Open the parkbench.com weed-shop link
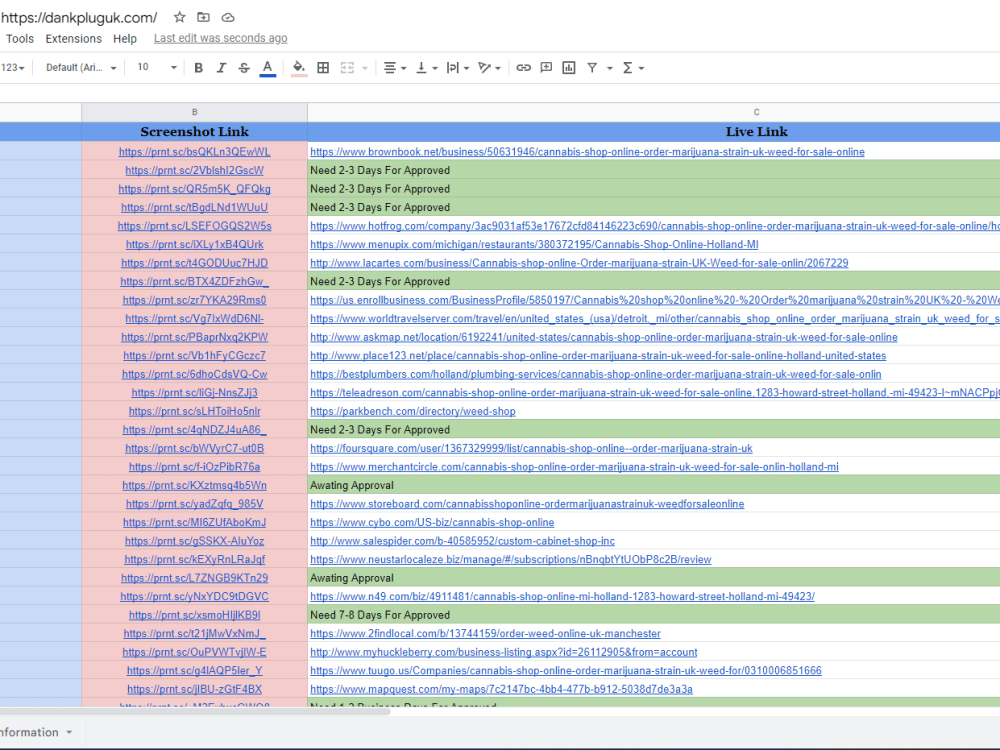This screenshot has width=1000, height=750. (x=413, y=411)
